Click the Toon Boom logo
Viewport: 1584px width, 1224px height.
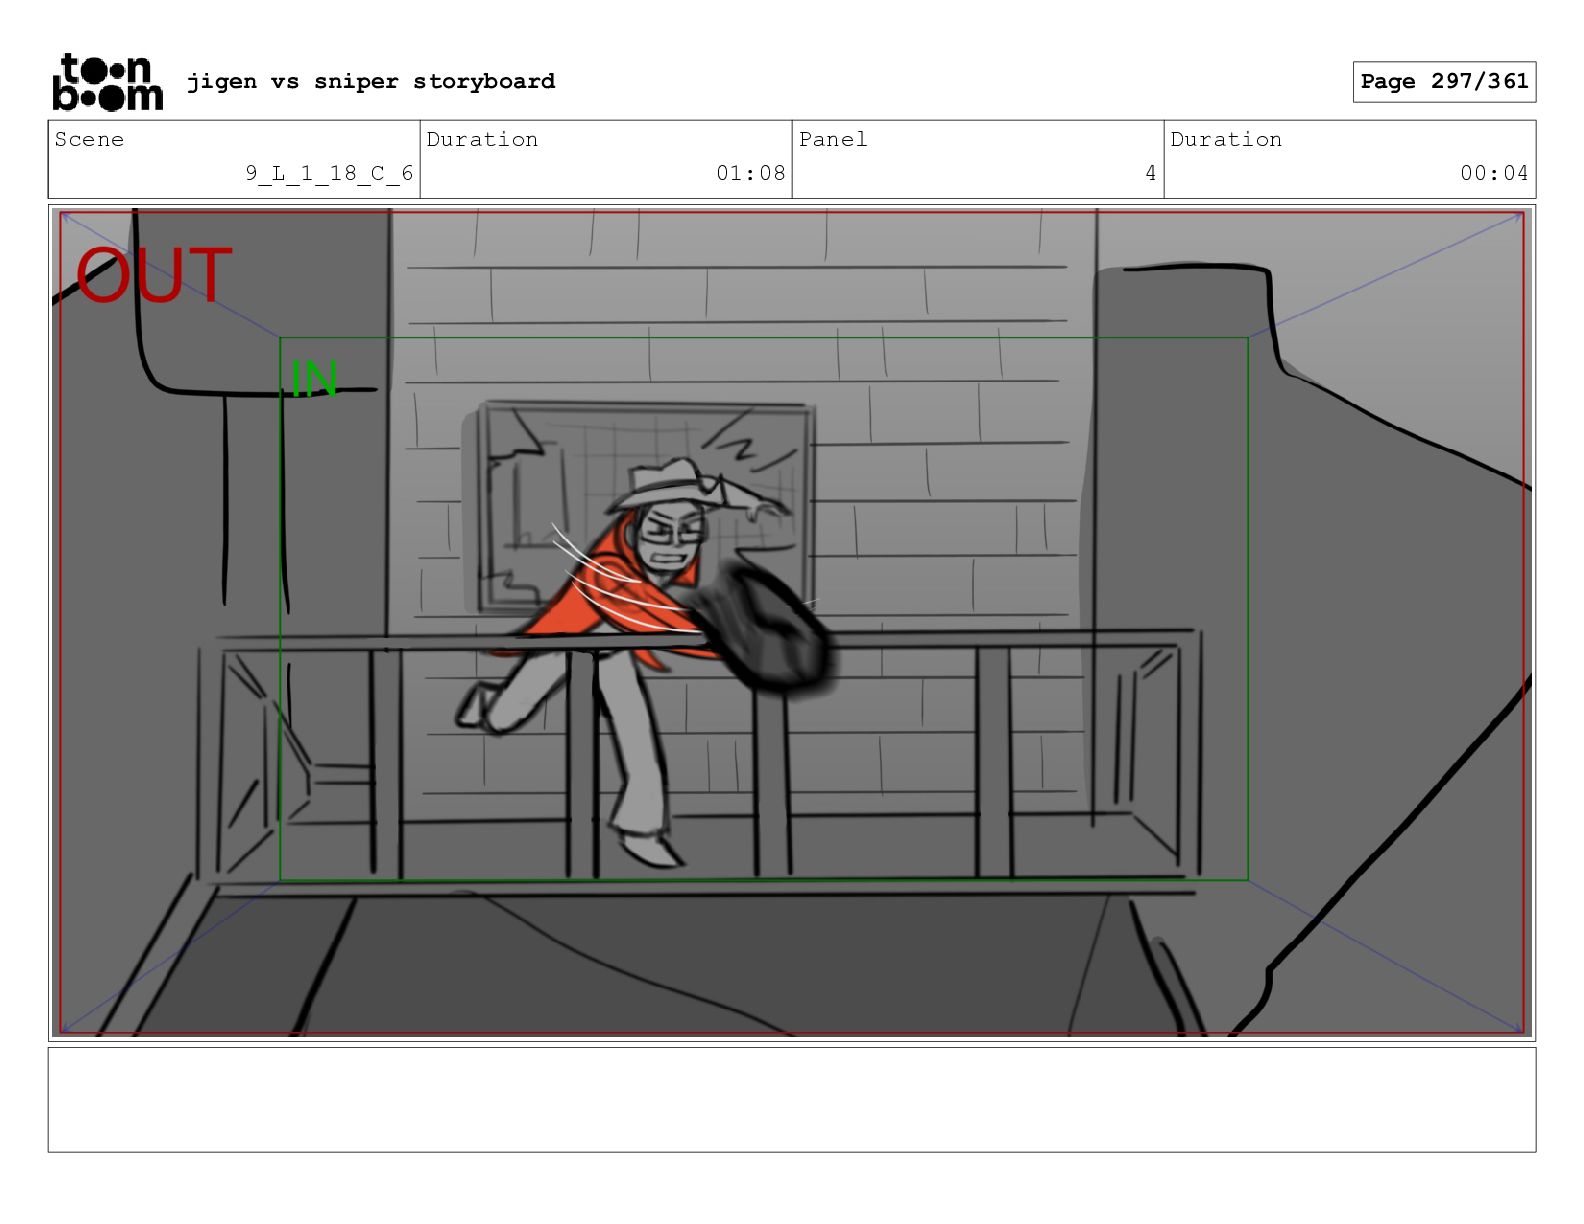107,82
